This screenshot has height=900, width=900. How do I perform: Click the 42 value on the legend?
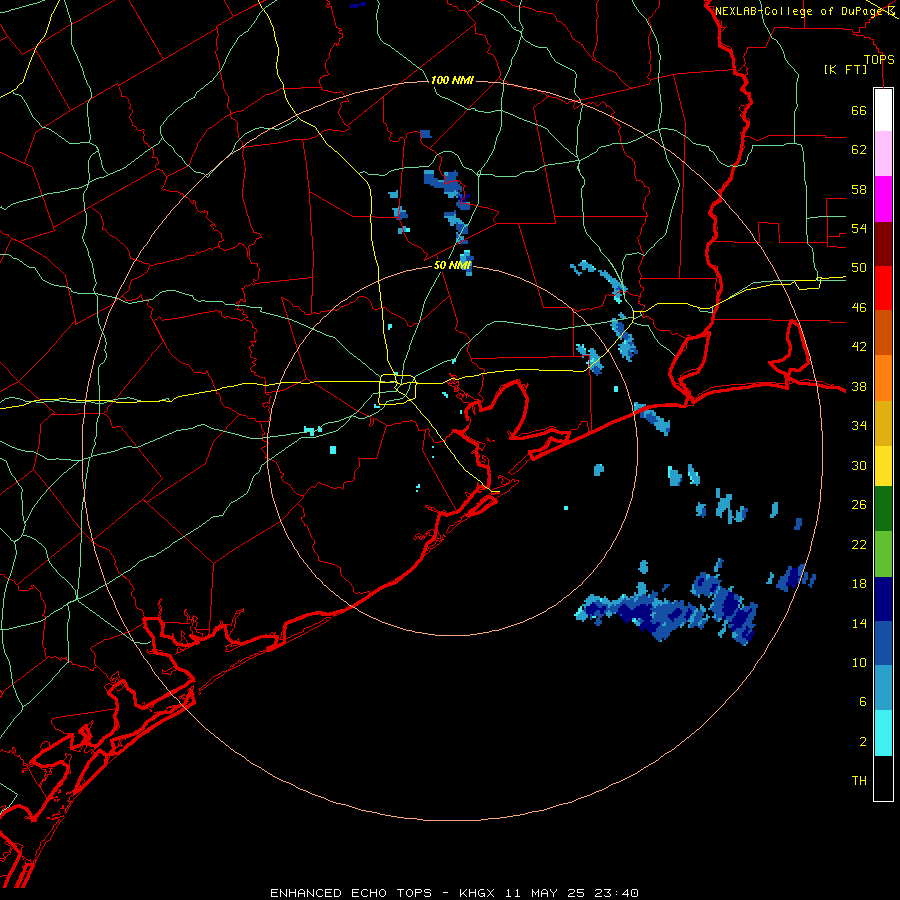tap(859, 347)
